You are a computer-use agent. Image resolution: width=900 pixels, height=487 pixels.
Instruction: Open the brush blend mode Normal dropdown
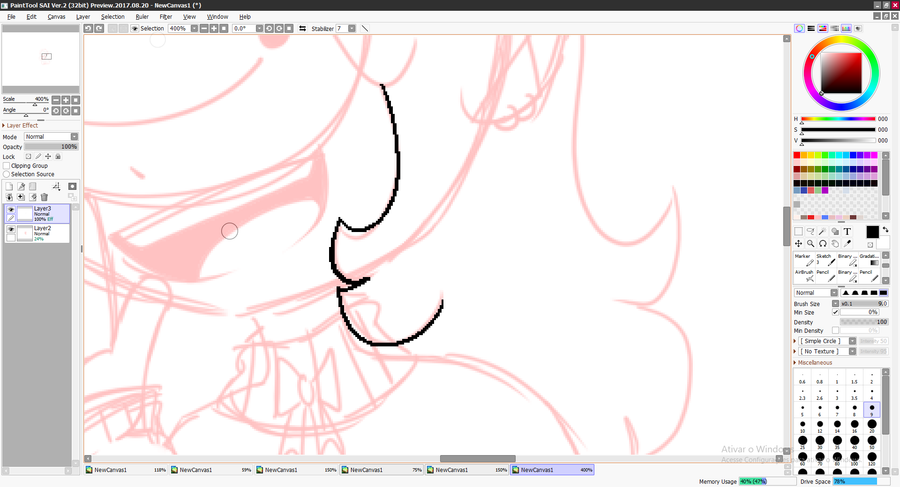pyautogui.click(x=816, y=292)
